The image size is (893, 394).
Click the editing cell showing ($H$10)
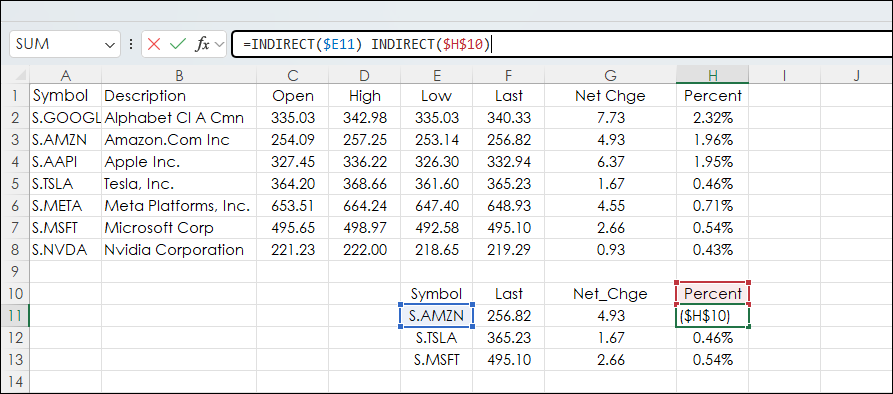712,315
